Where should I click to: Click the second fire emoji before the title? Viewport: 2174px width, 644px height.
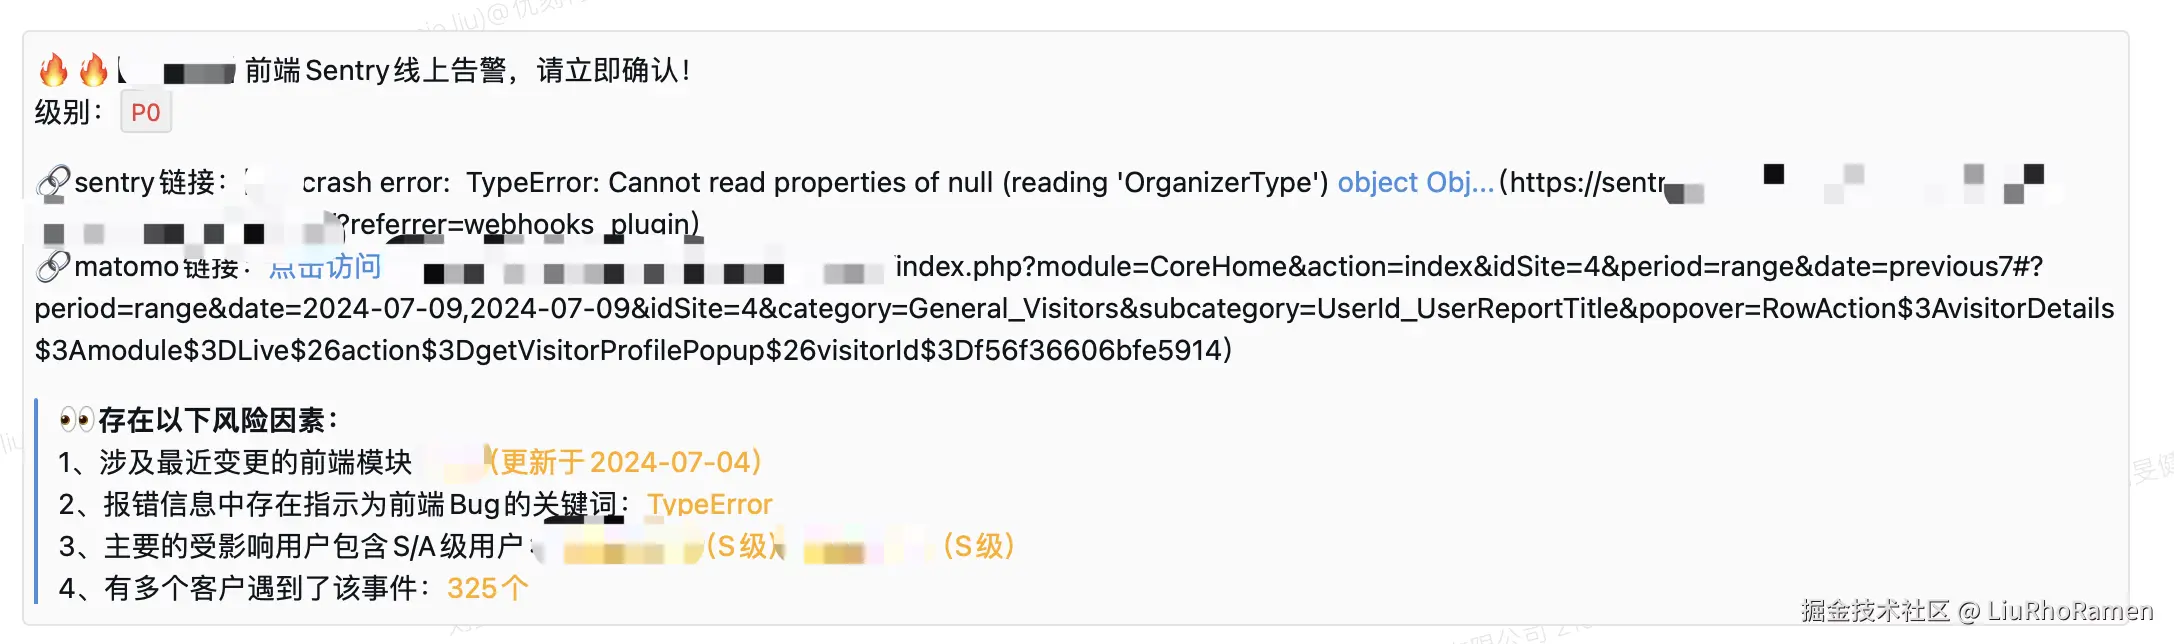(93, 70)
